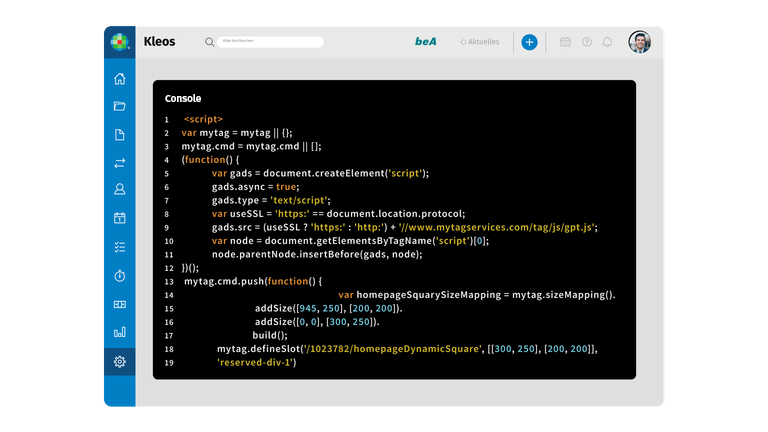Open the folder icon in sidebar

click(120, 106)
